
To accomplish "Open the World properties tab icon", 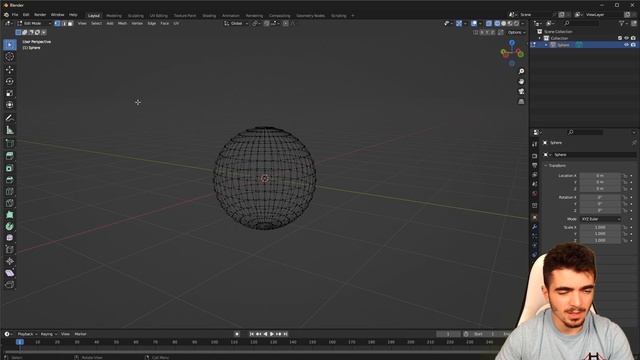I will [535, 194].
